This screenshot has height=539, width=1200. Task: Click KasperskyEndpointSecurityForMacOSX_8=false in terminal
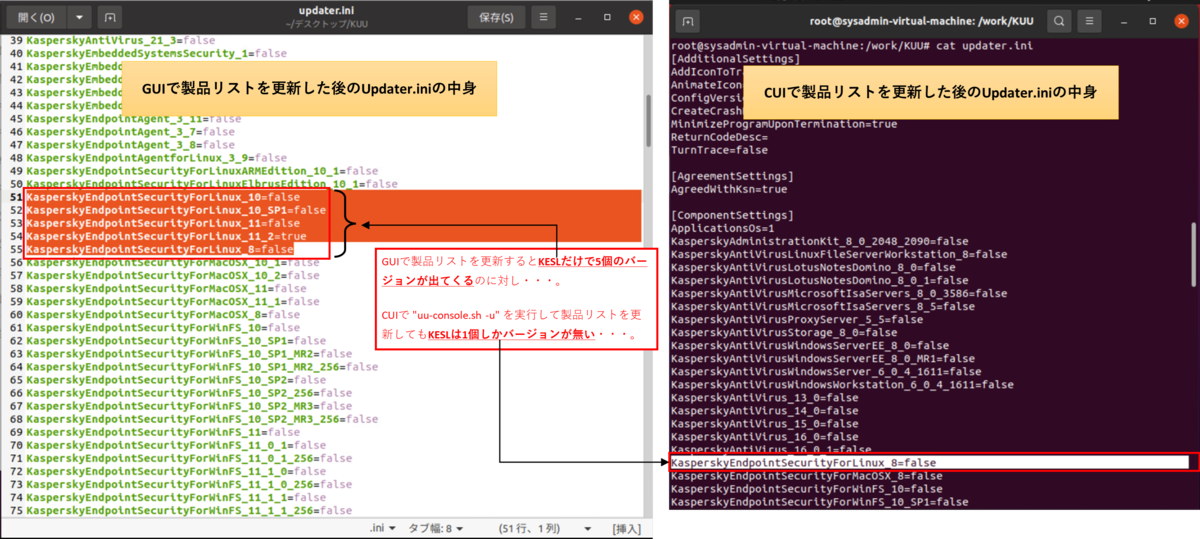pyautogui.click(x=807, y=476)
